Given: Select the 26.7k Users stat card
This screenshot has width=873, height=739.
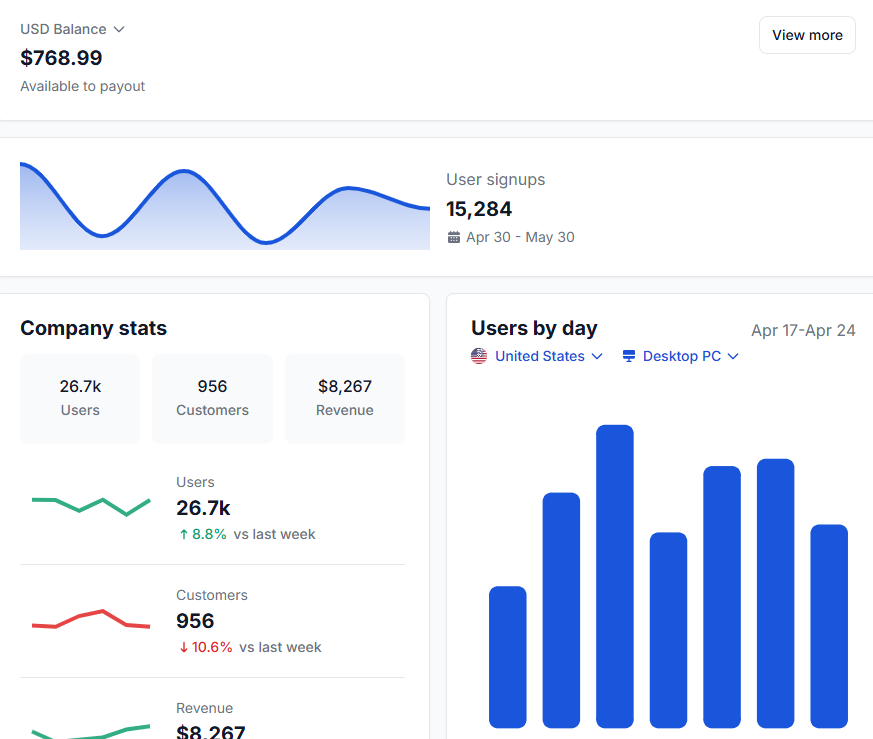Looking at the screenshot, I should pyautogui.click(x=80, y=398).
